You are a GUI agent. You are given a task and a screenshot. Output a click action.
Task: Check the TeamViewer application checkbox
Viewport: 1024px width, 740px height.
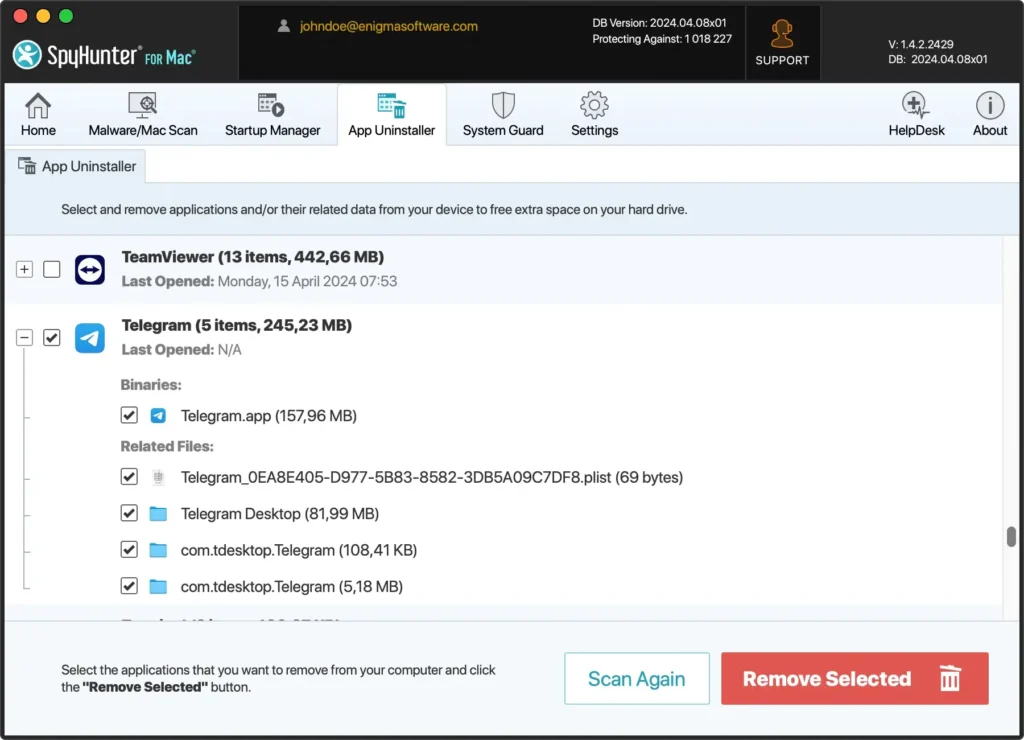point(52,269)
